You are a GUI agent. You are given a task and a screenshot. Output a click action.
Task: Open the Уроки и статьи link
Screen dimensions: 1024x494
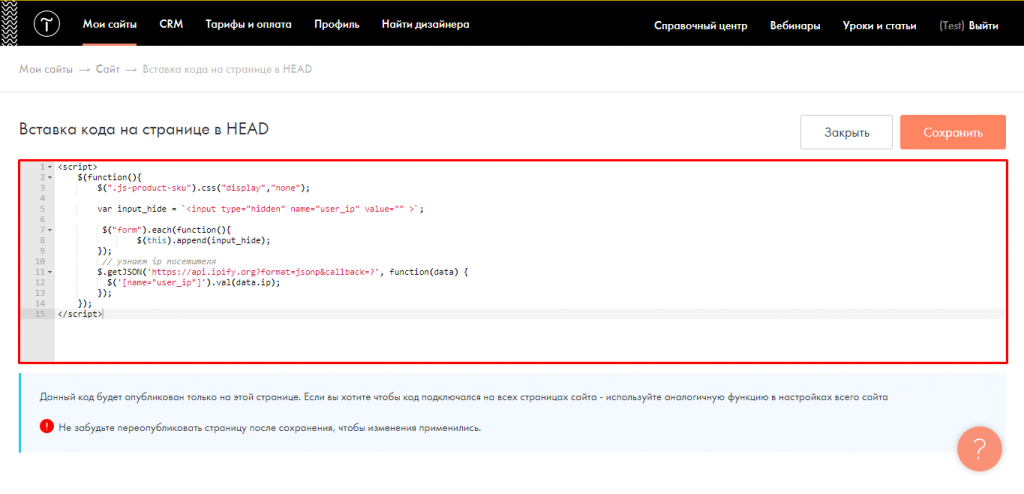pos(879,26)
